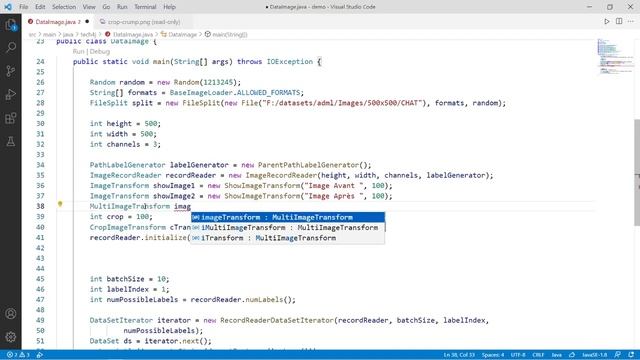Click the Split Editor icon

619,22
